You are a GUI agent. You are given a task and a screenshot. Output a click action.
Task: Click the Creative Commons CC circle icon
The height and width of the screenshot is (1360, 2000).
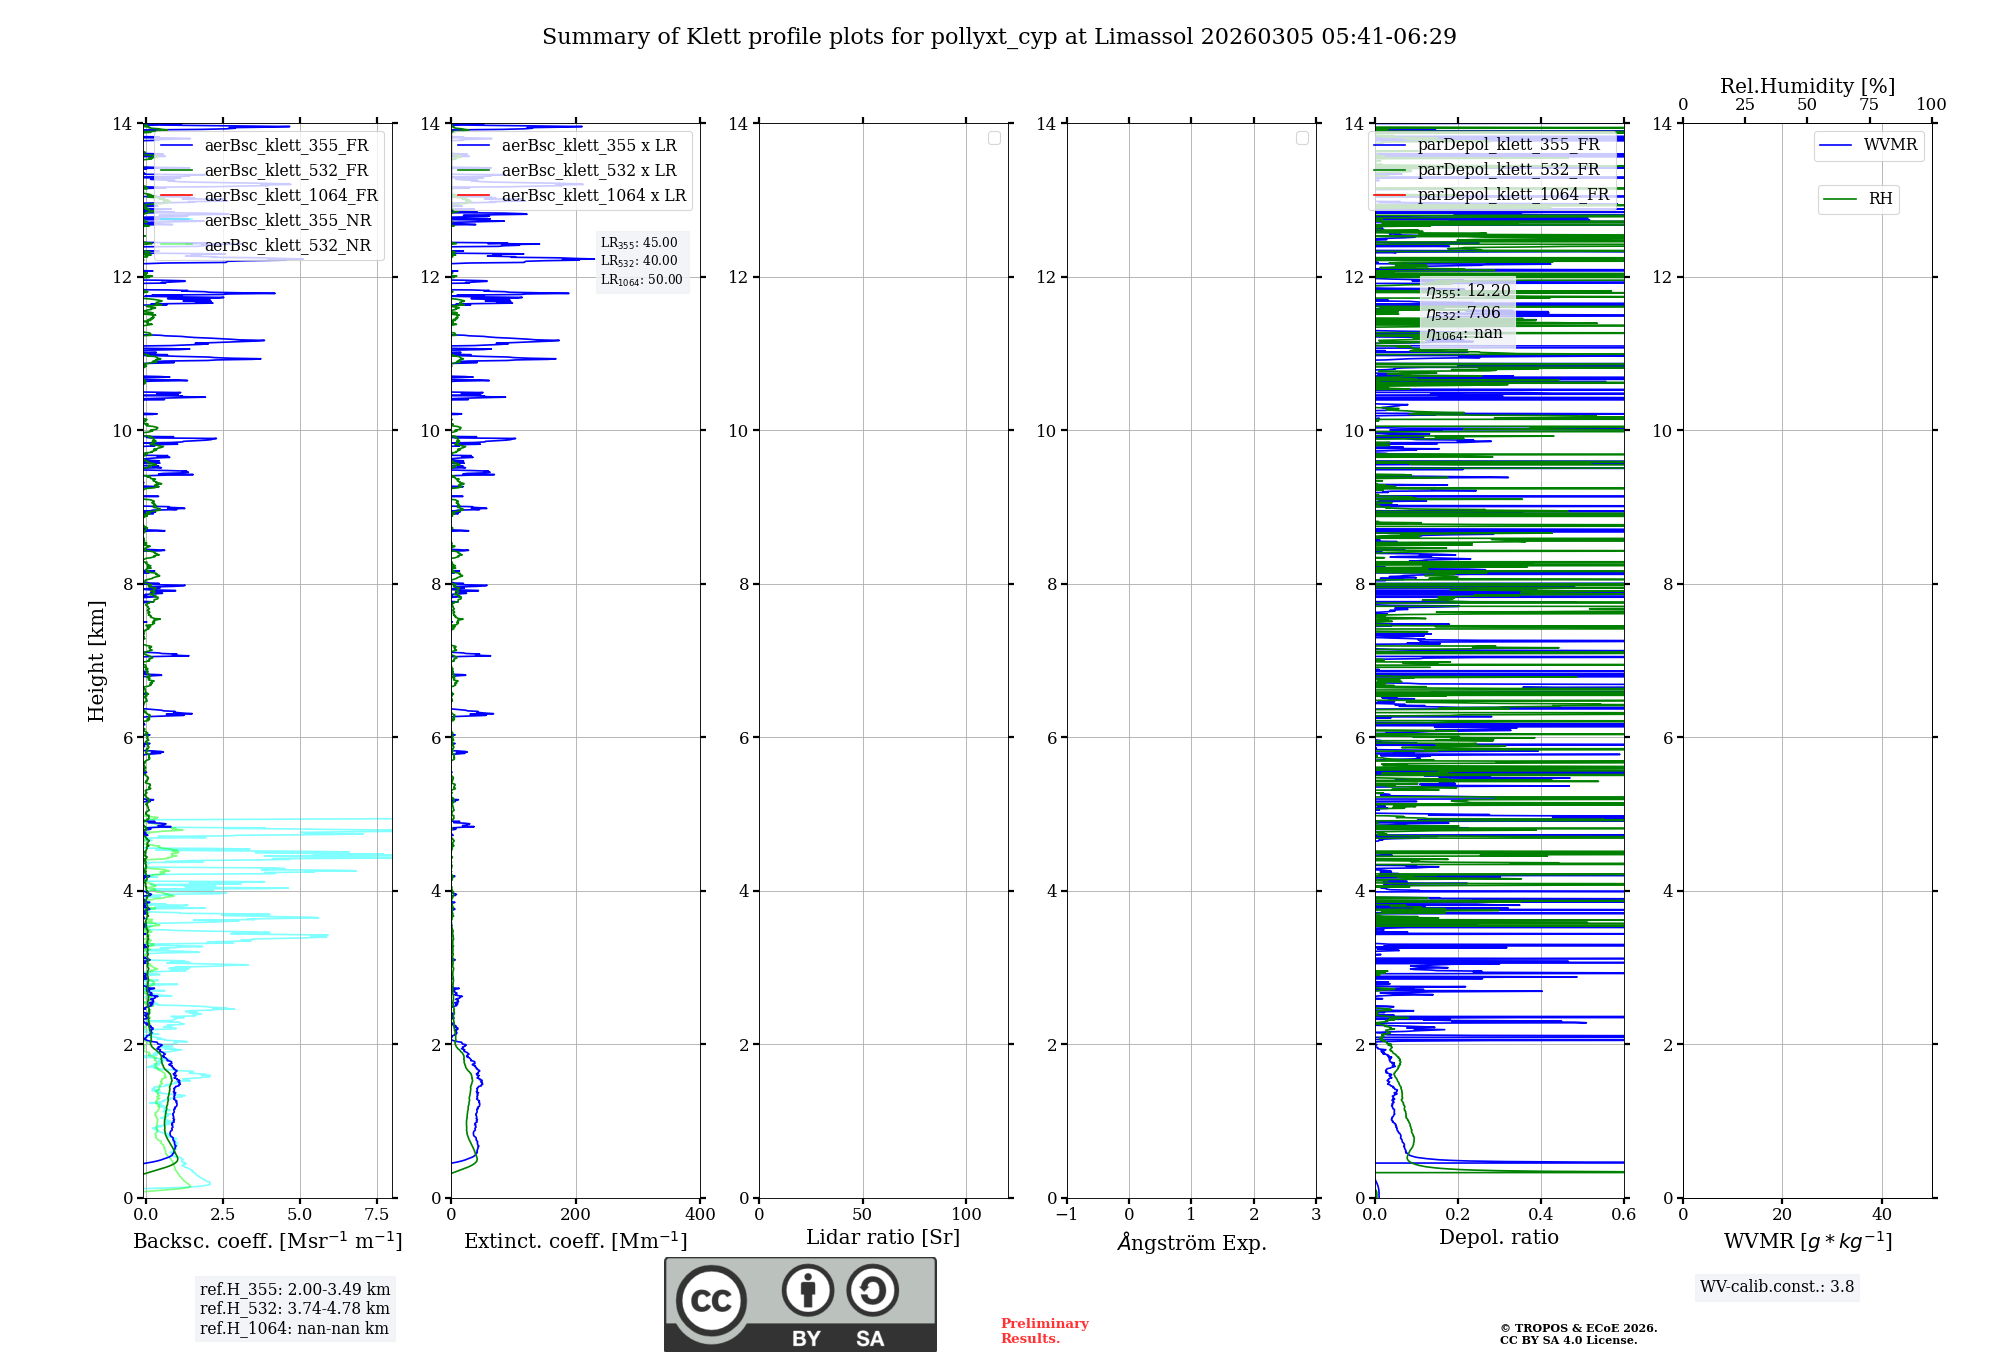pyautogui.click(x=711, y=1300)
